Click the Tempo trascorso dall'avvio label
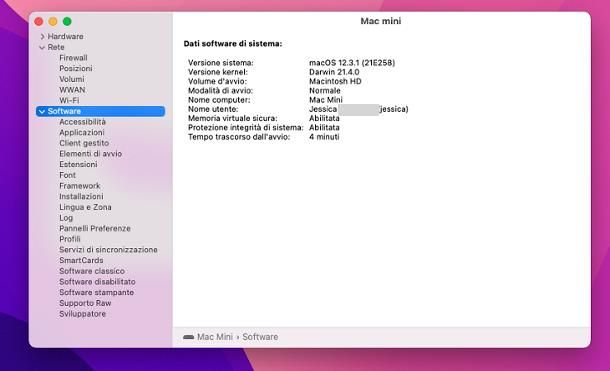Viewport: 610px width, 371px height. click(239, 137)
